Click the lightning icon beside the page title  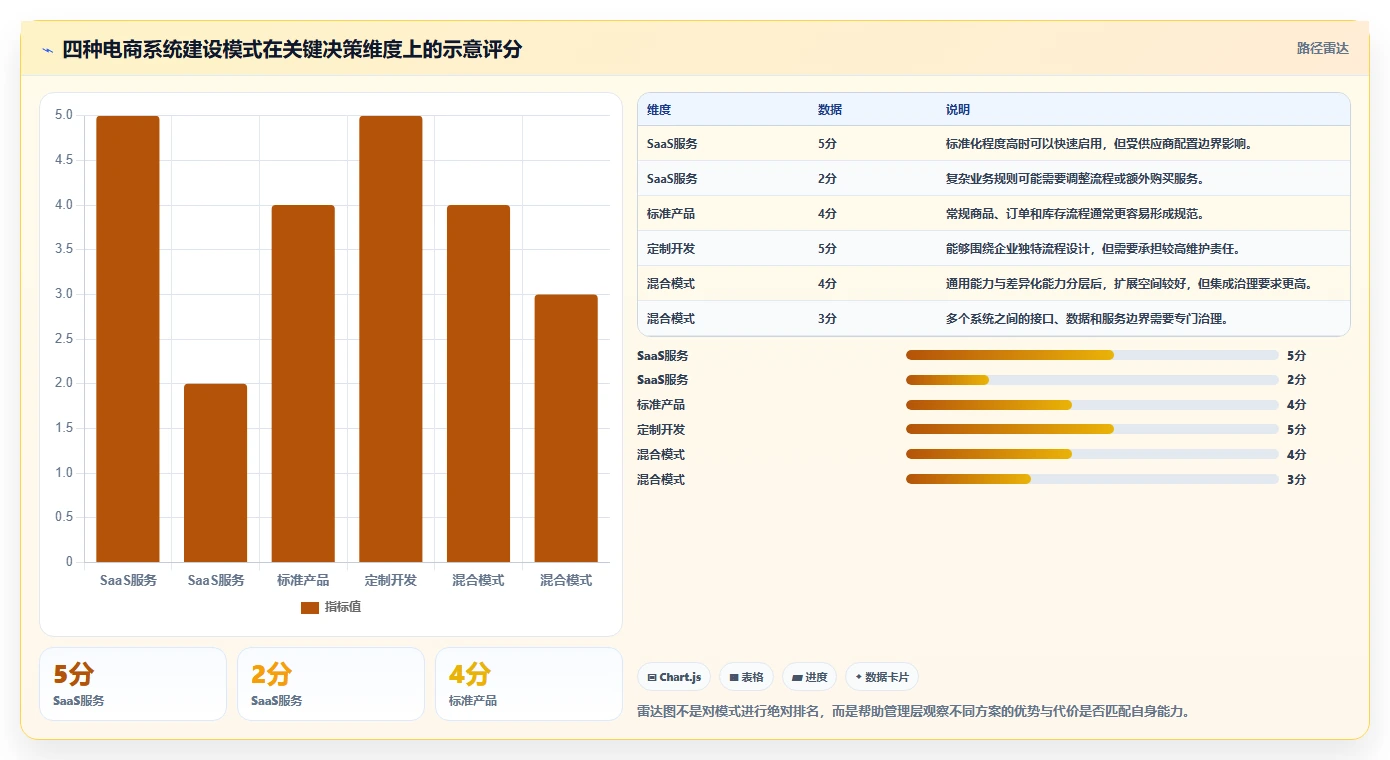(x=48, y=50)
